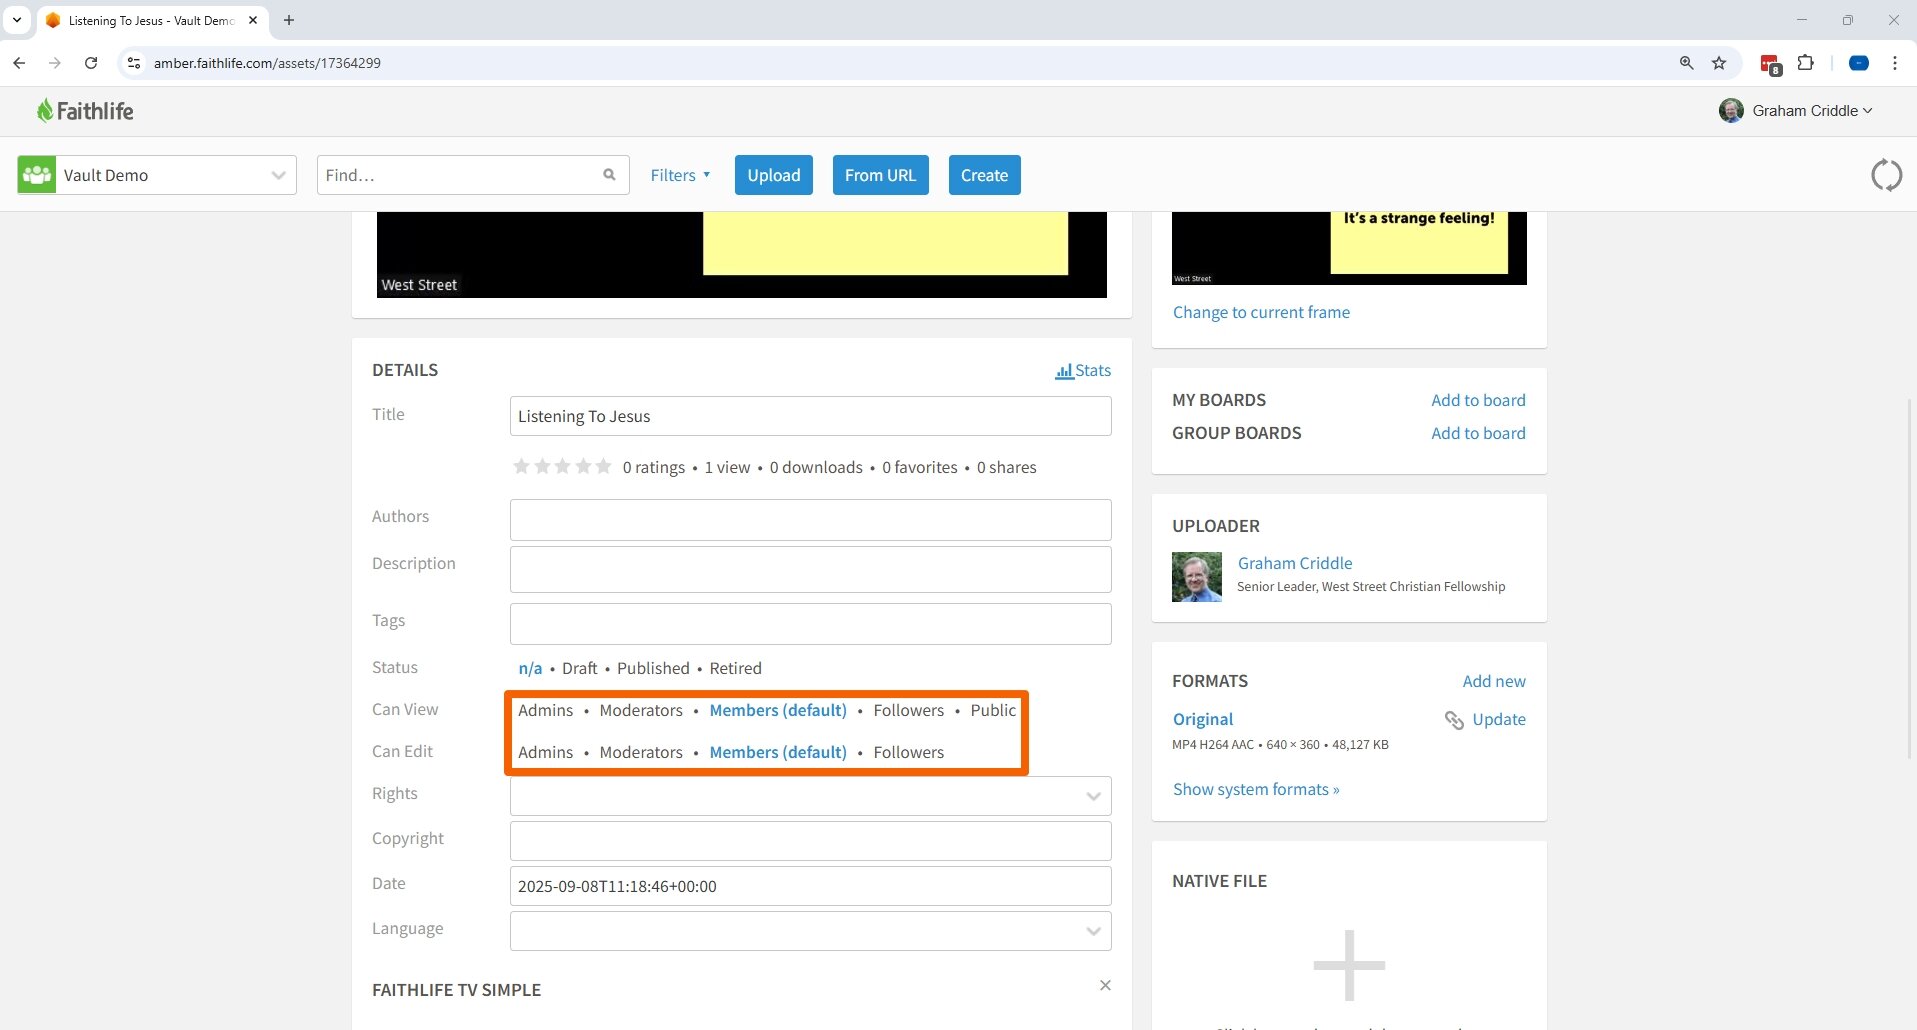Click the refresh spinner icon at right
Viewport: 1917px width, 1030px height.
coord(1886,175)
